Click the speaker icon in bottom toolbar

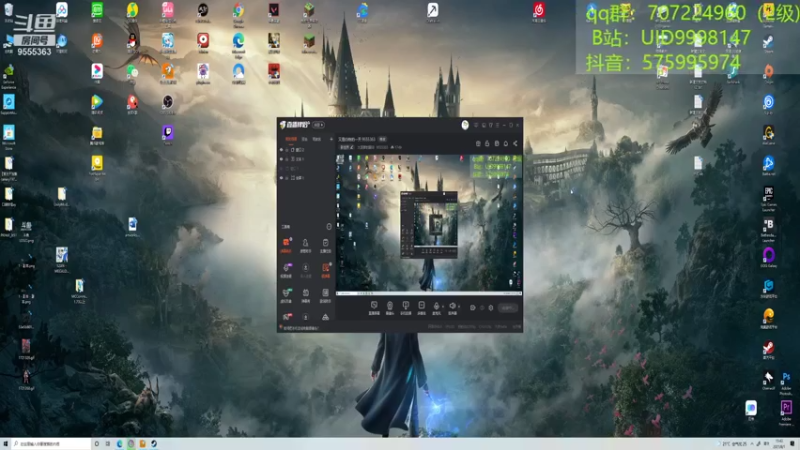[x=452, y=306]
